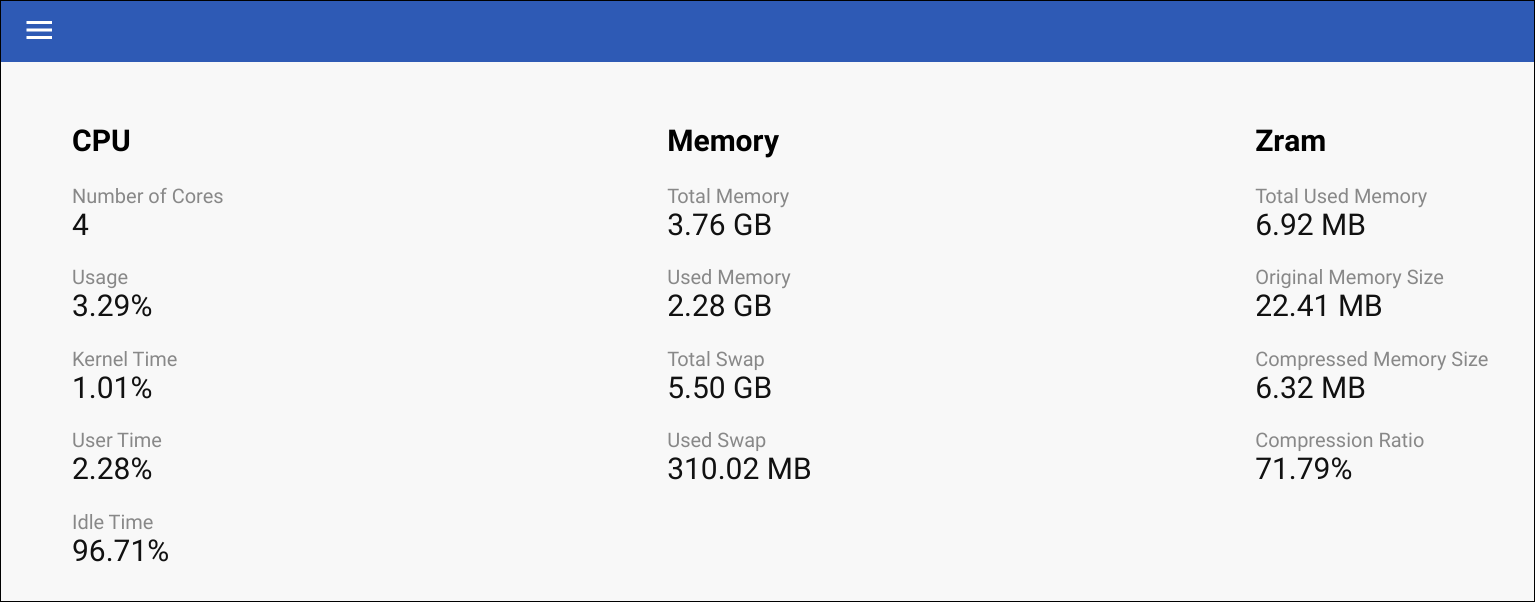
Task: Select the Total Swap value
Action: coord(719,388)
